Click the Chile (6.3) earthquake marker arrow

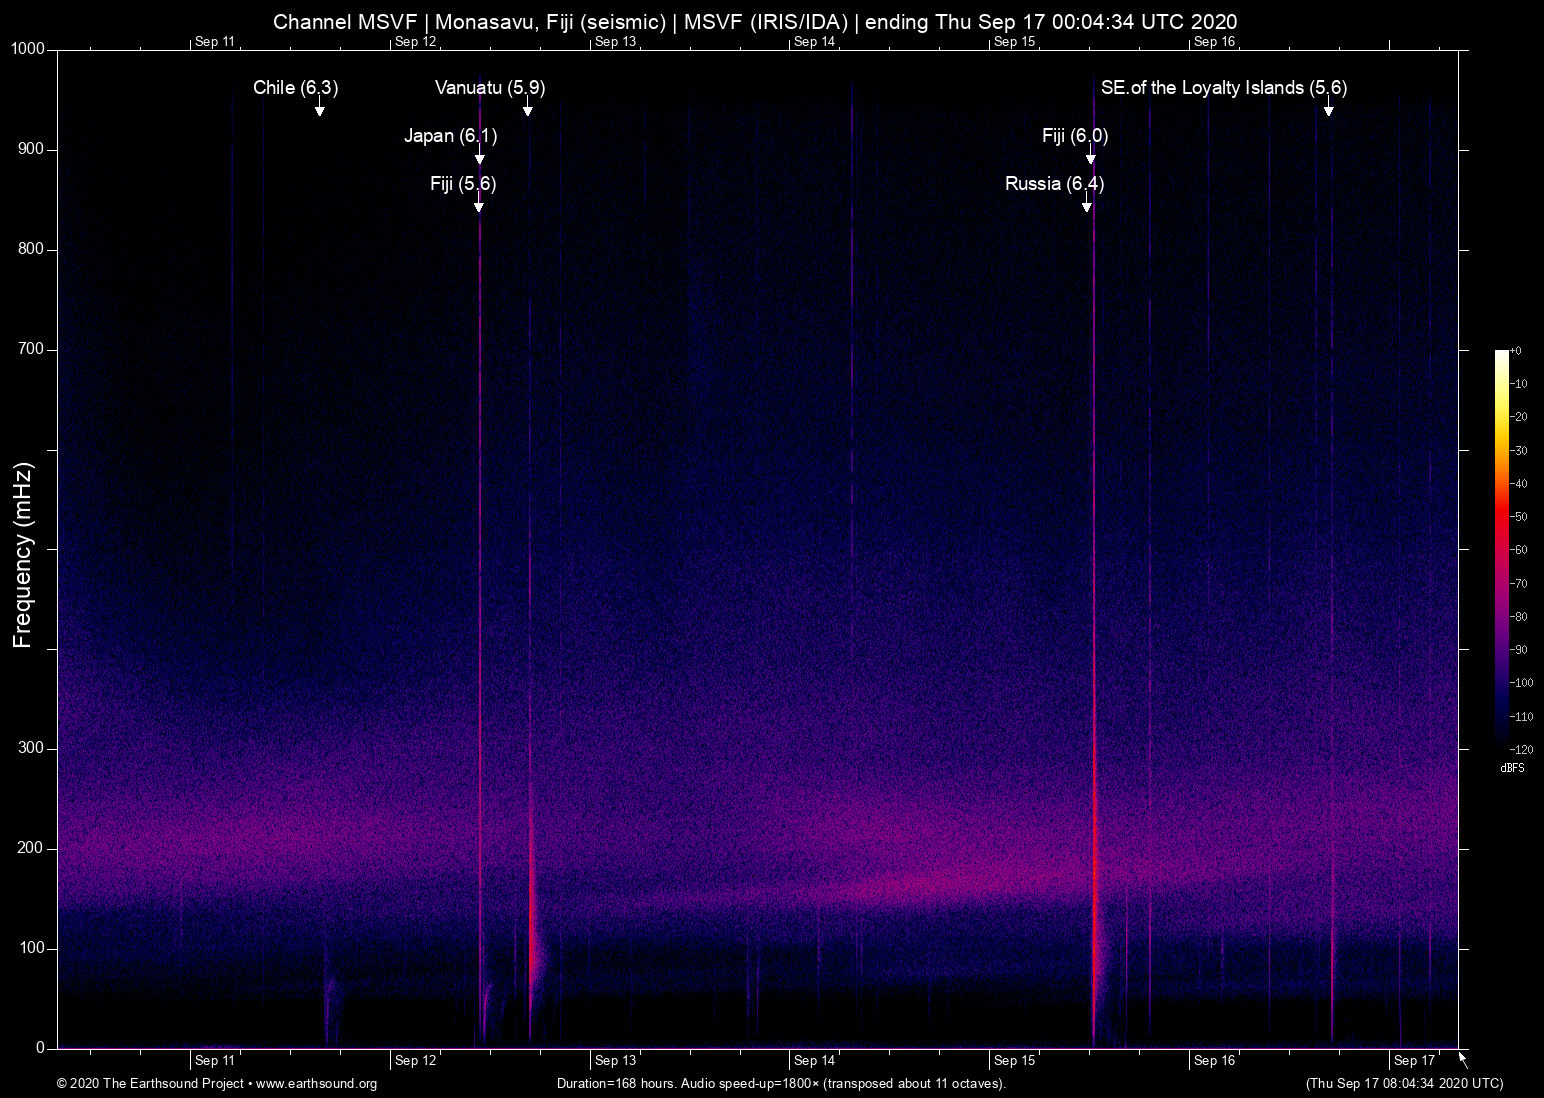pos(320,113)
